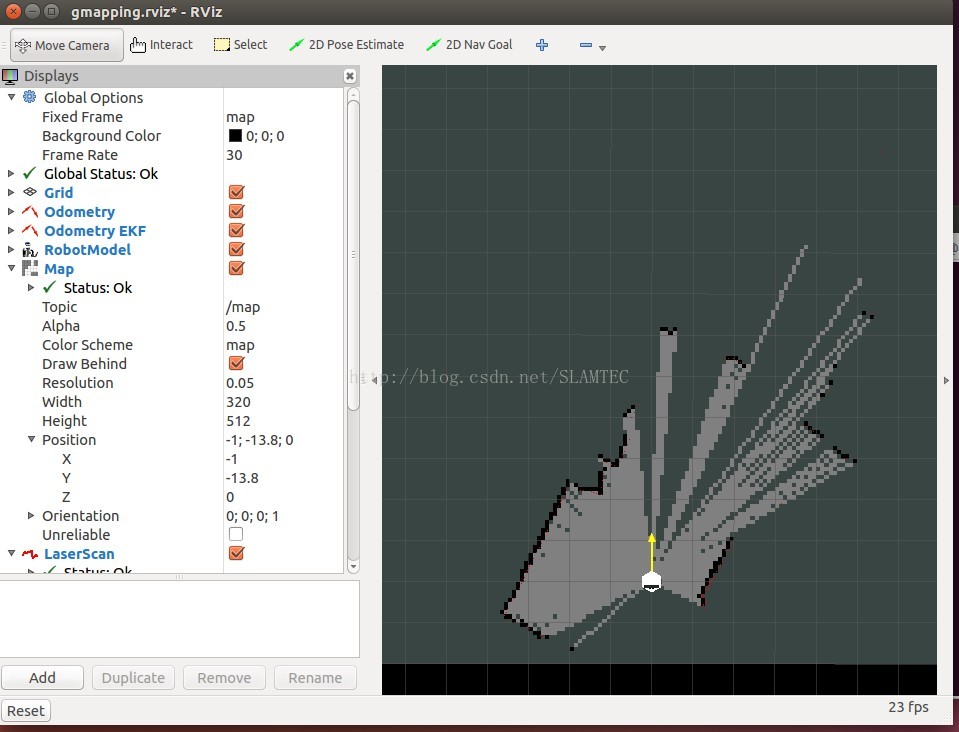Click the Global Options gear icon

click(x=29, y=97)
